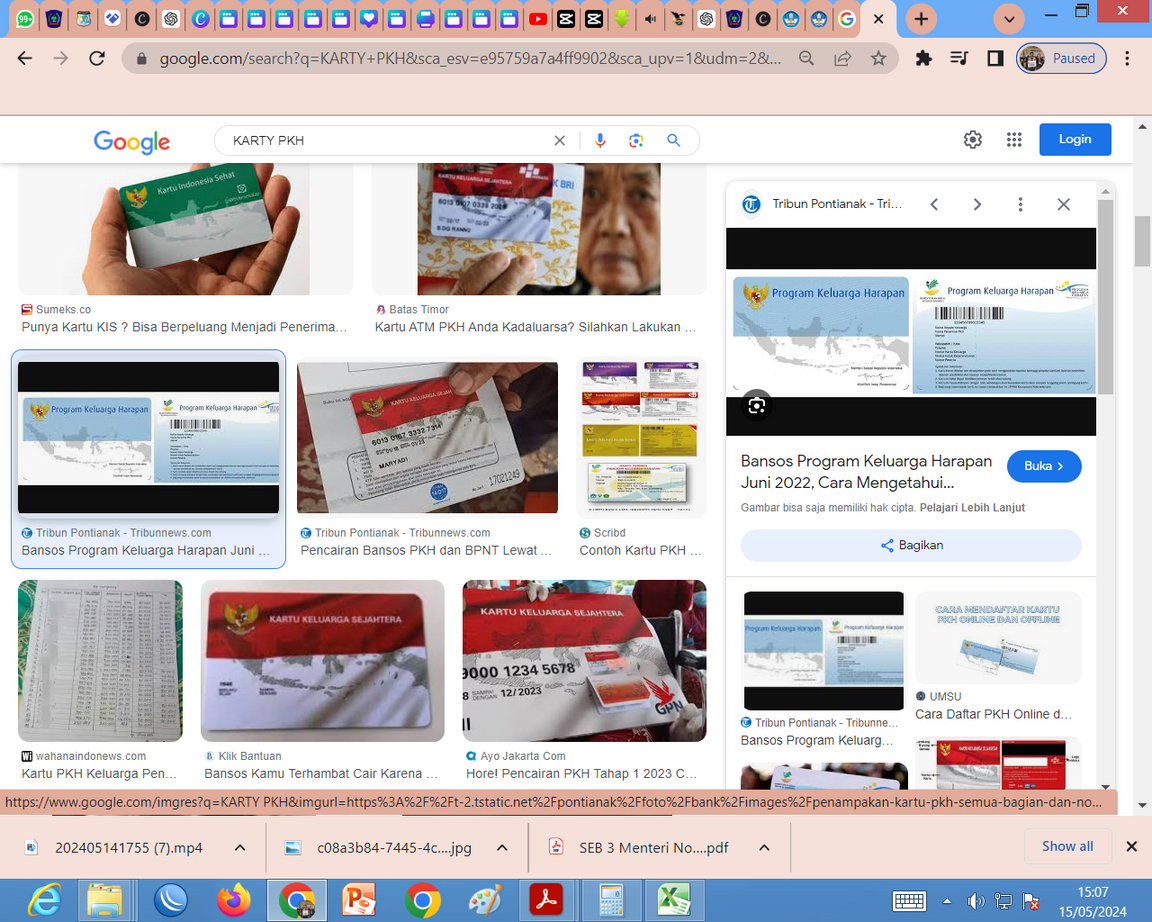
Task: Start a voice search with the microphone
Action: tap(600, 140)
